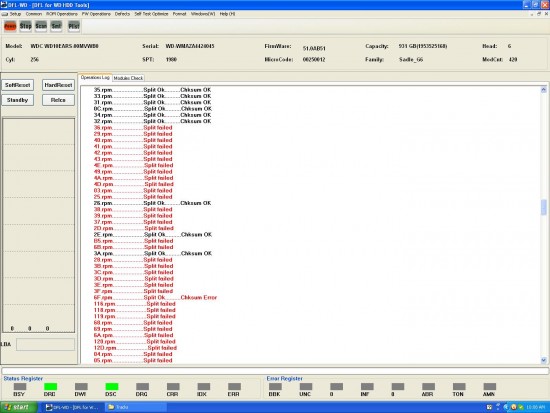550x413 pixels.
Task: Select the 37.rpm Split failed row
Action: click(133, 222)
